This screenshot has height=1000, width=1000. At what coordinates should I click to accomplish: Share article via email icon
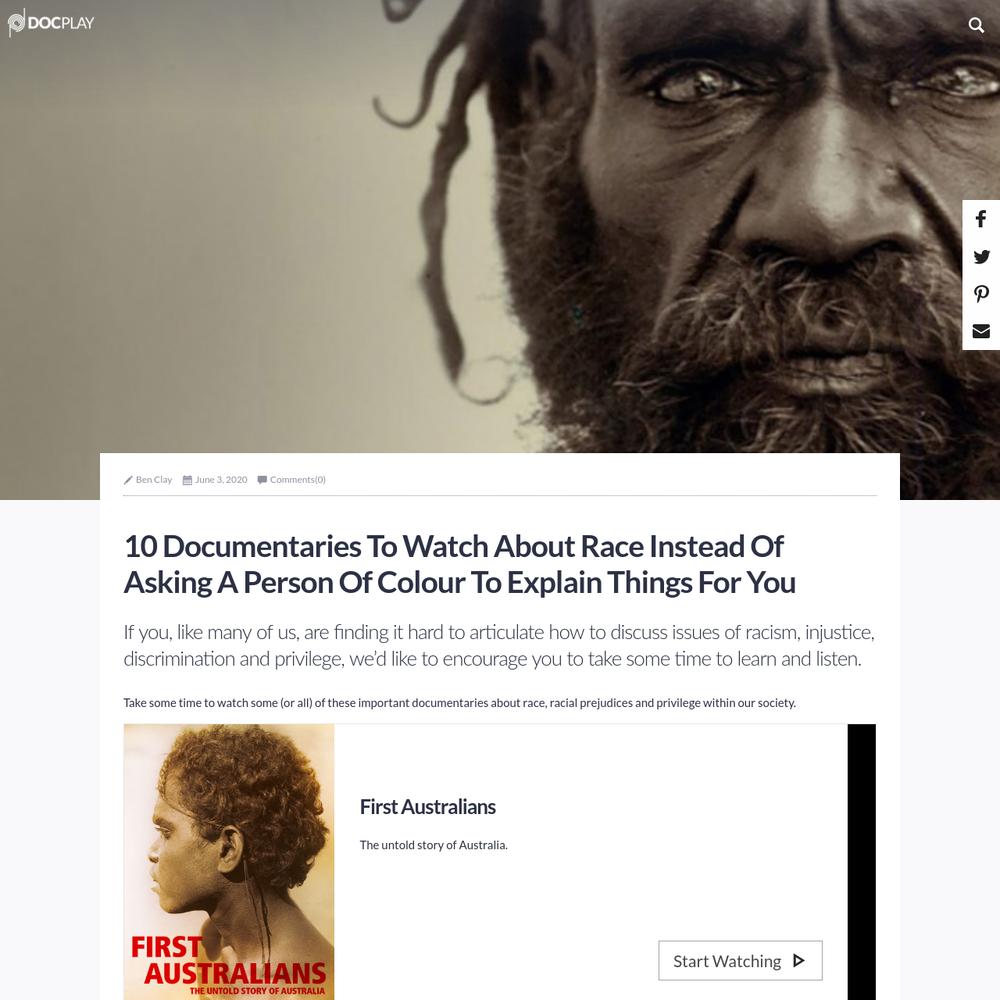pos(981,331)
